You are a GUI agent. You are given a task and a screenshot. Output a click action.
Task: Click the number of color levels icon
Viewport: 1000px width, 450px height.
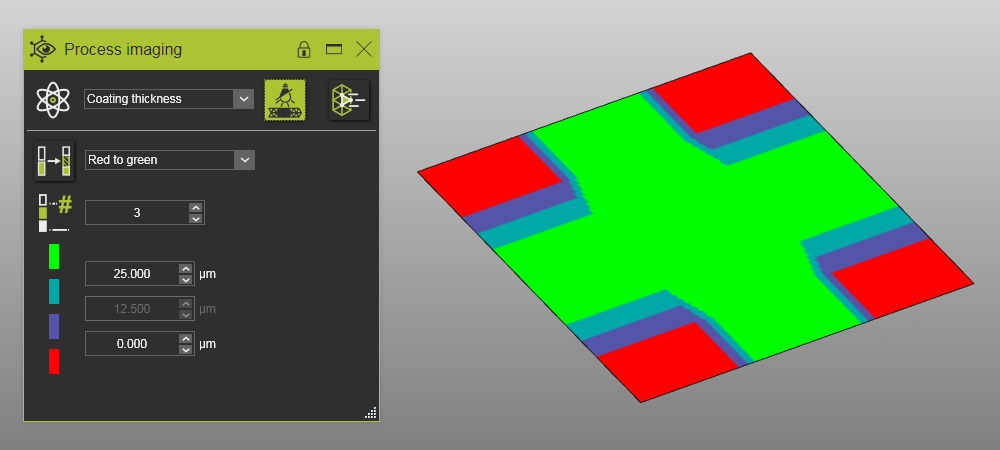[x=54, y=213]
